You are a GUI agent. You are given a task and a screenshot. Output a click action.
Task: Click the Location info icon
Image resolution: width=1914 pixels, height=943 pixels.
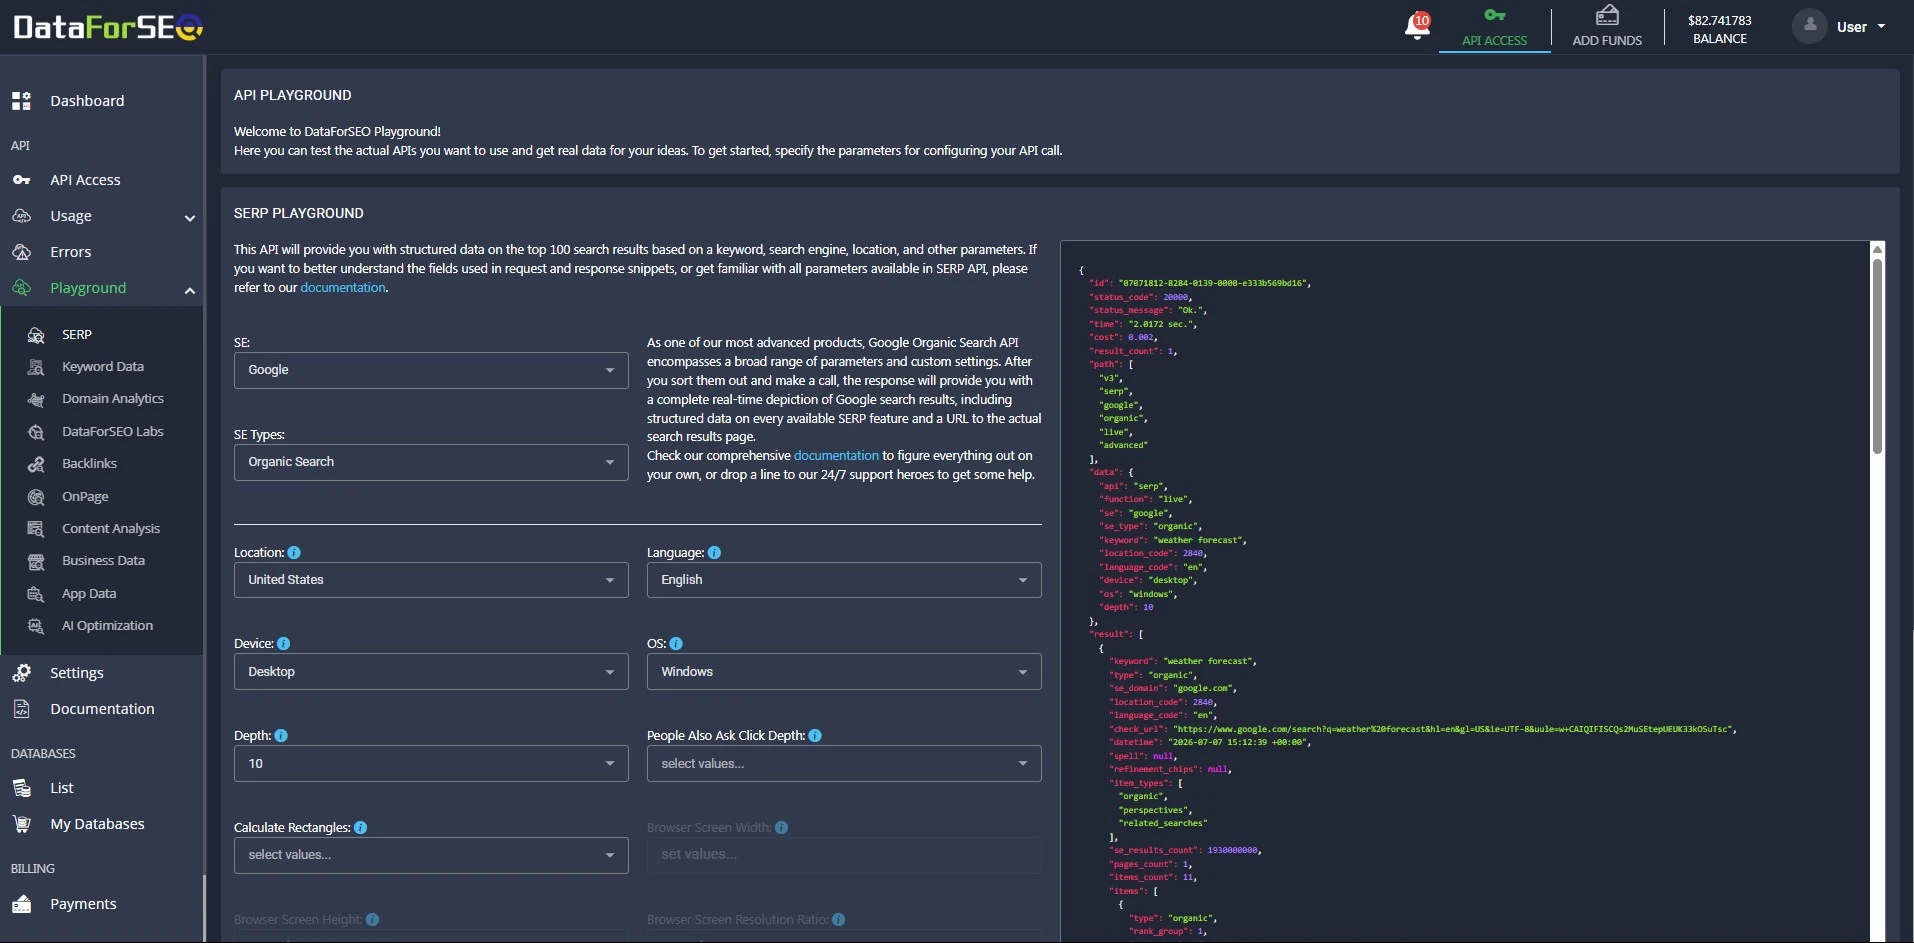[x=294, y=553]
